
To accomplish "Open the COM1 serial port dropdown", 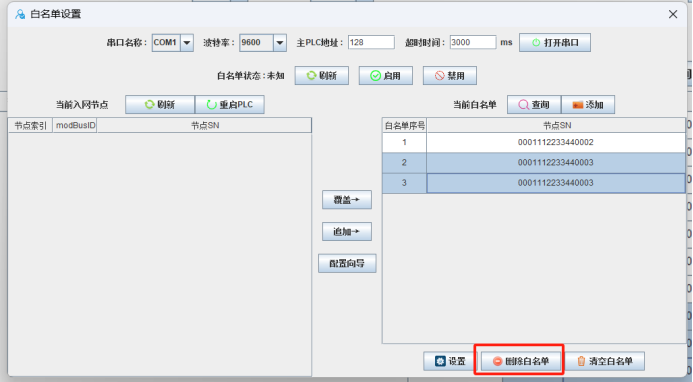I will click(187, 43).
